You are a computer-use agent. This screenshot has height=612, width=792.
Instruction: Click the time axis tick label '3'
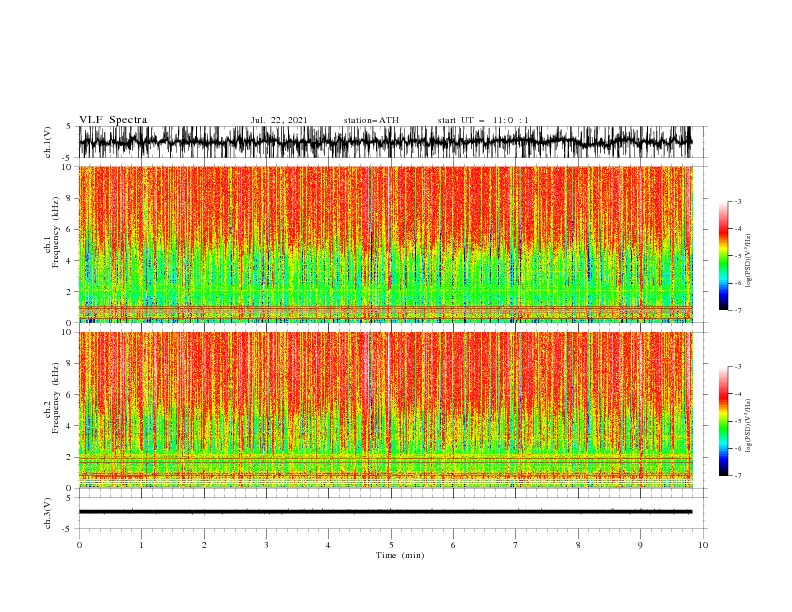[x=266, y=545]
